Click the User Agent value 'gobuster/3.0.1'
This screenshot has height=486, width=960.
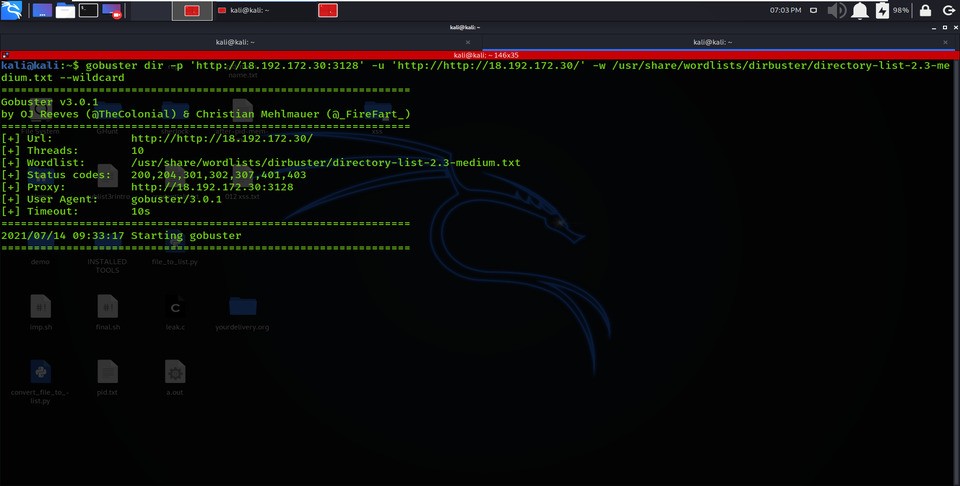tap(176, 199)
